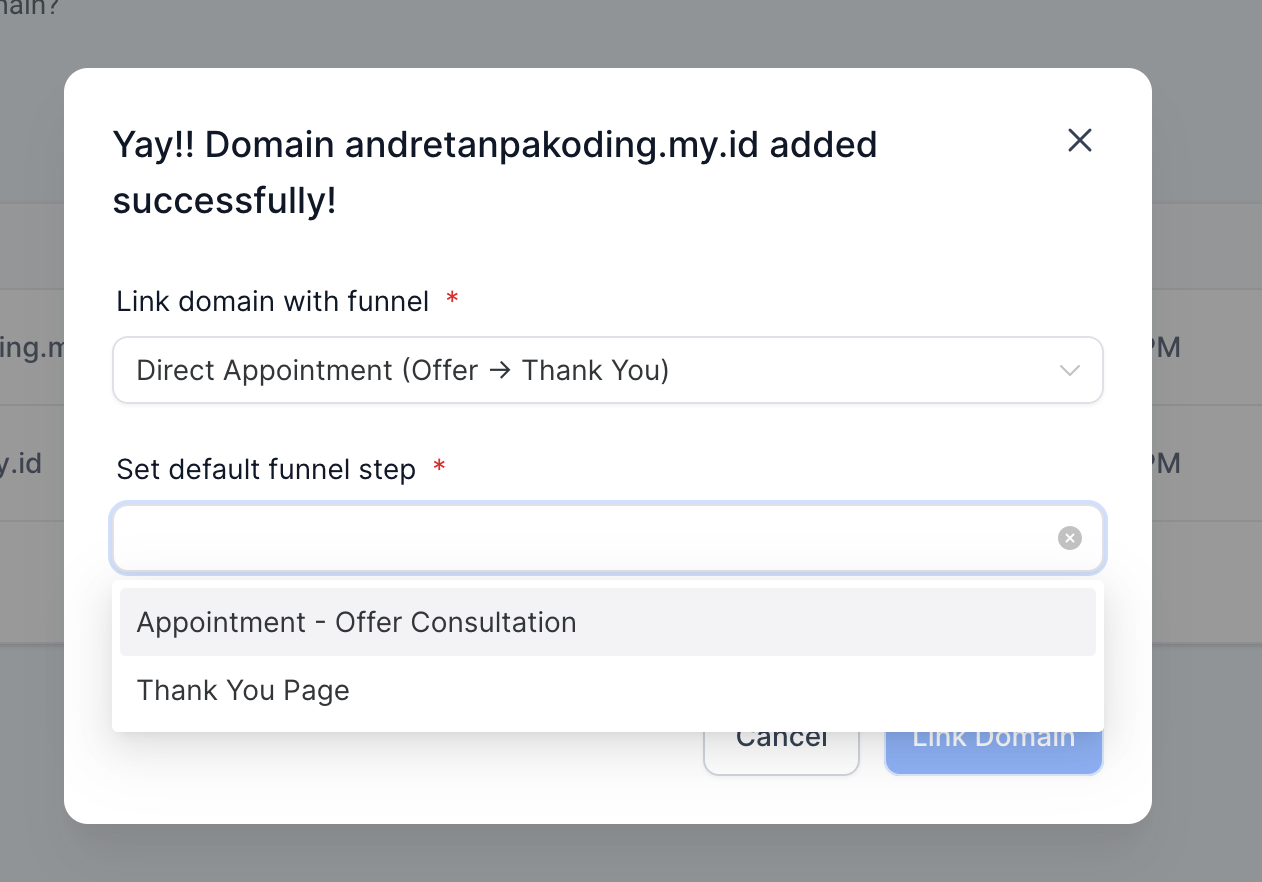The height and width of the screenshot is (882, 1262).
Task: Select Appointment - Offer Consultation step
Action: (356, 622)
